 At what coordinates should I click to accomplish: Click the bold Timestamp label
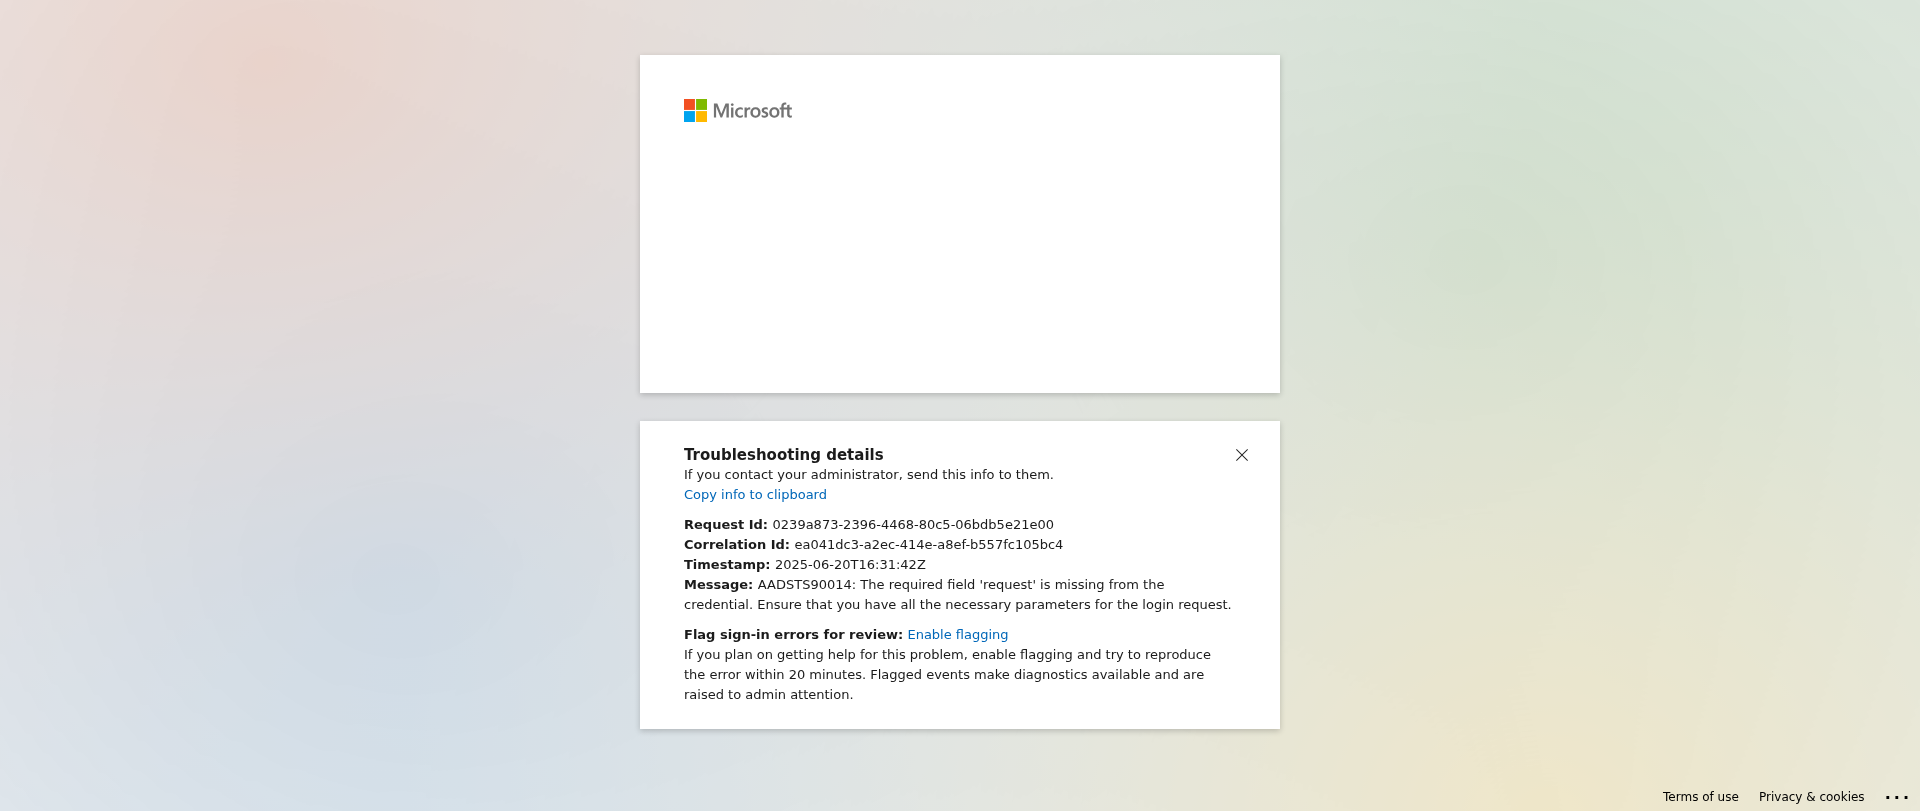[x=727, y=565]
